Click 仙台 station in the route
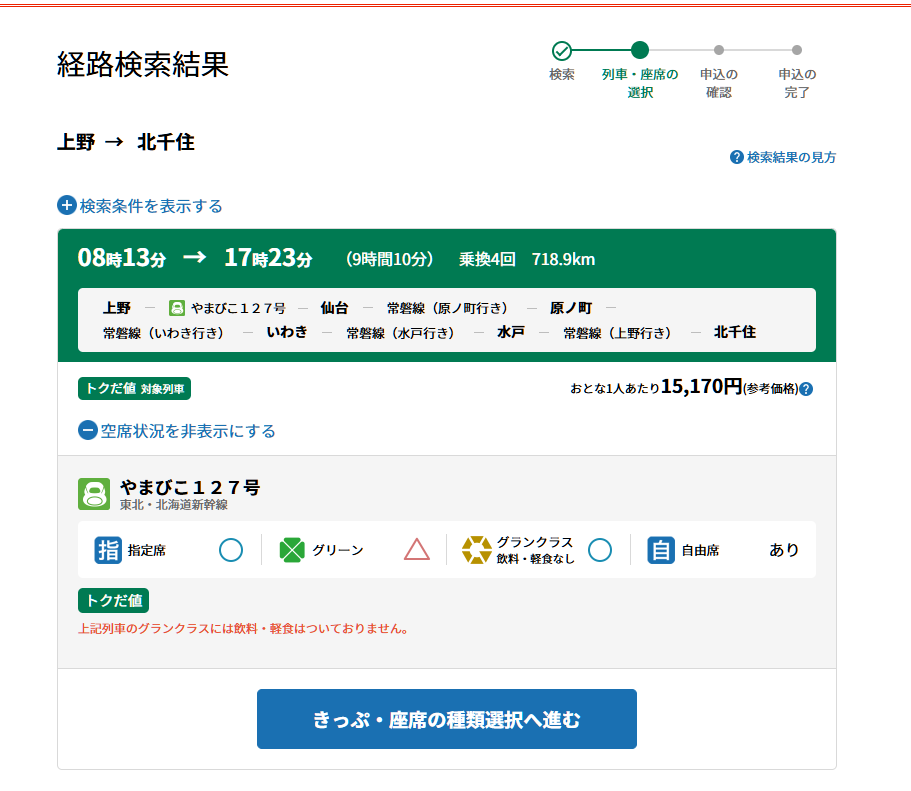 coord(334,307)
